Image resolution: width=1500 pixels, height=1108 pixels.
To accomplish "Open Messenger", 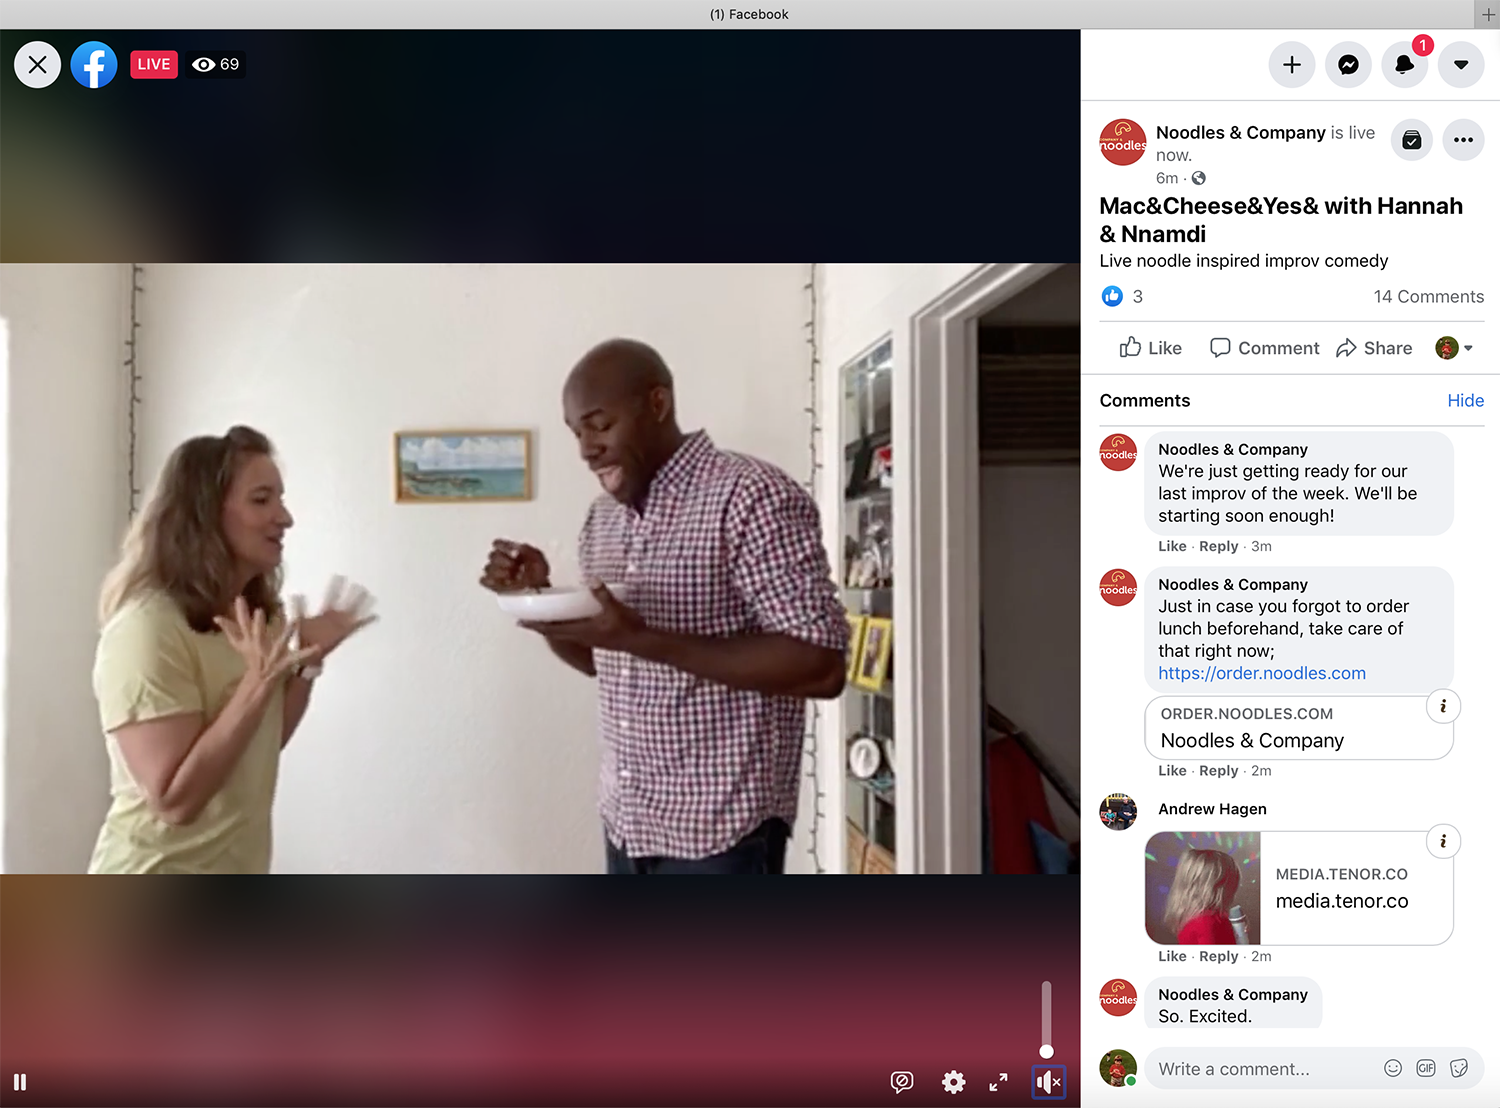I will coord(1348,64).
